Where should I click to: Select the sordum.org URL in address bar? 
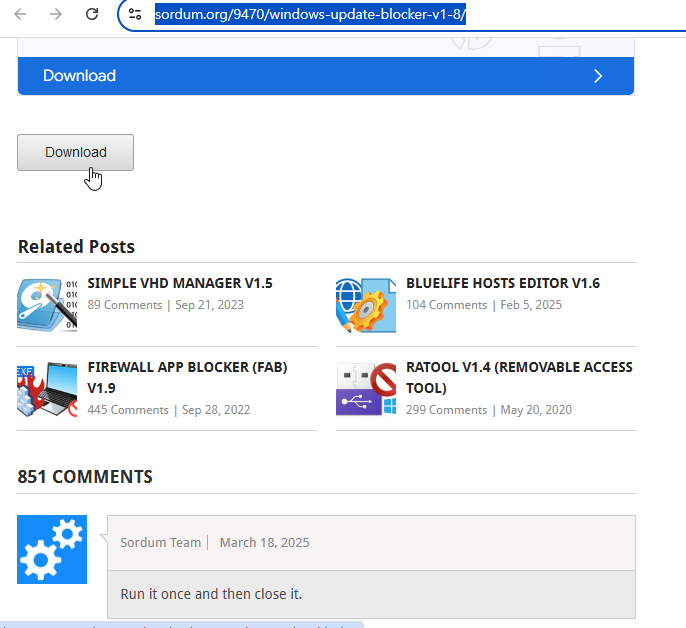click(310, 14)
